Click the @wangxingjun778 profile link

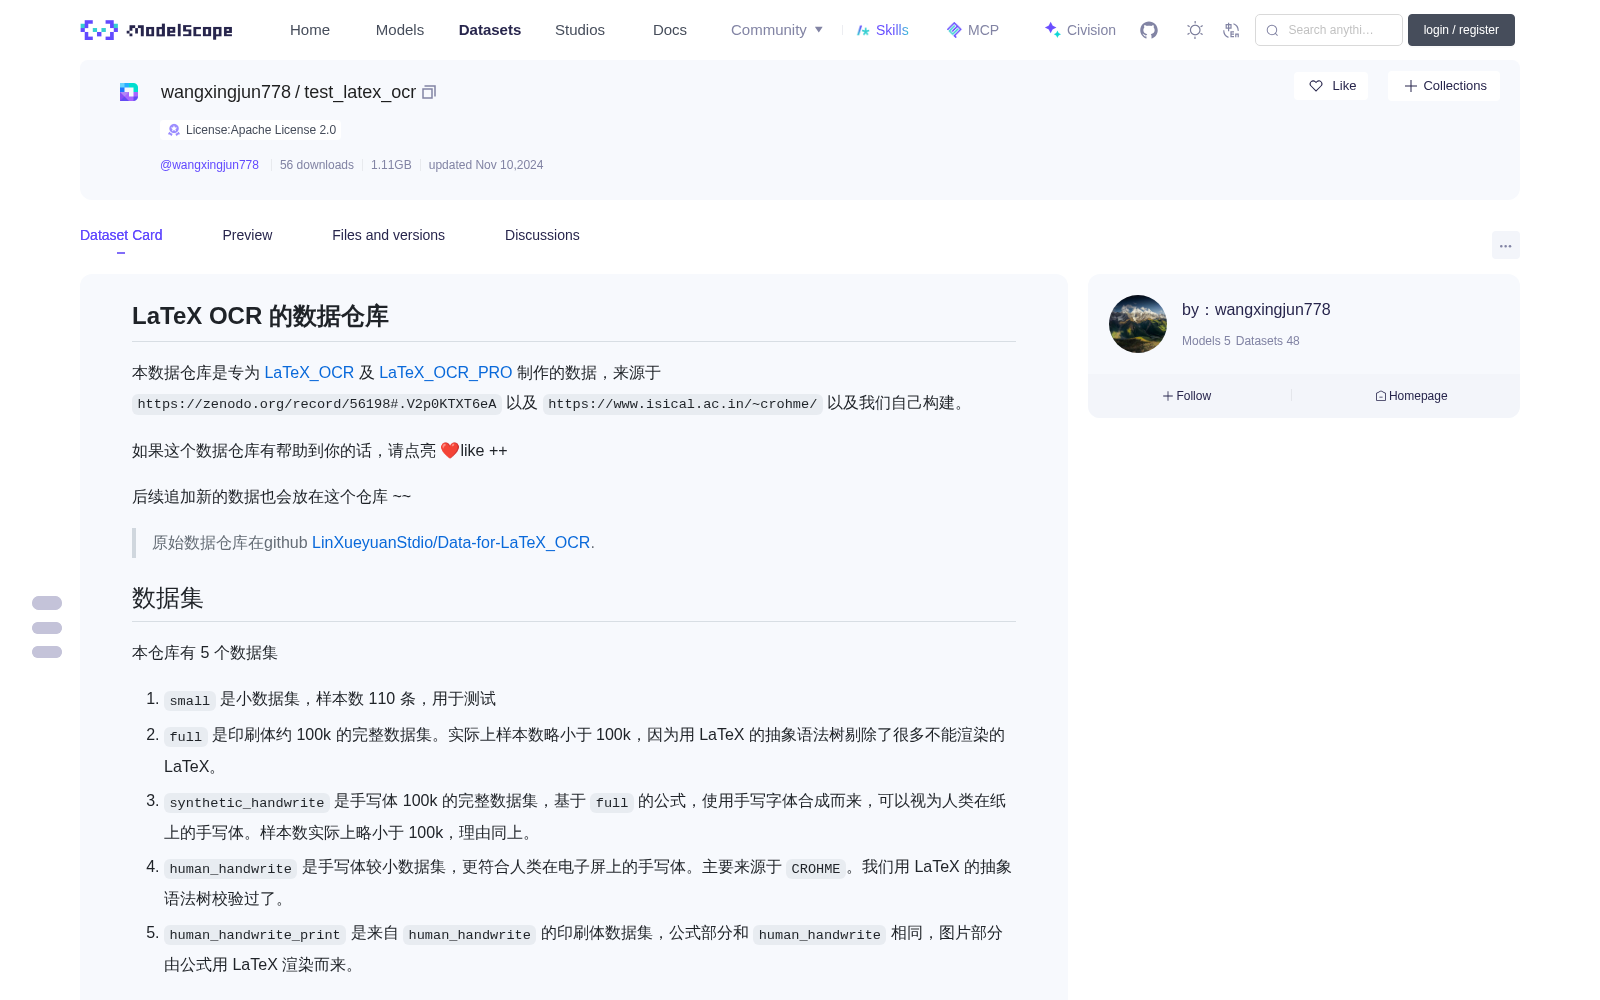tap(209, 165)
